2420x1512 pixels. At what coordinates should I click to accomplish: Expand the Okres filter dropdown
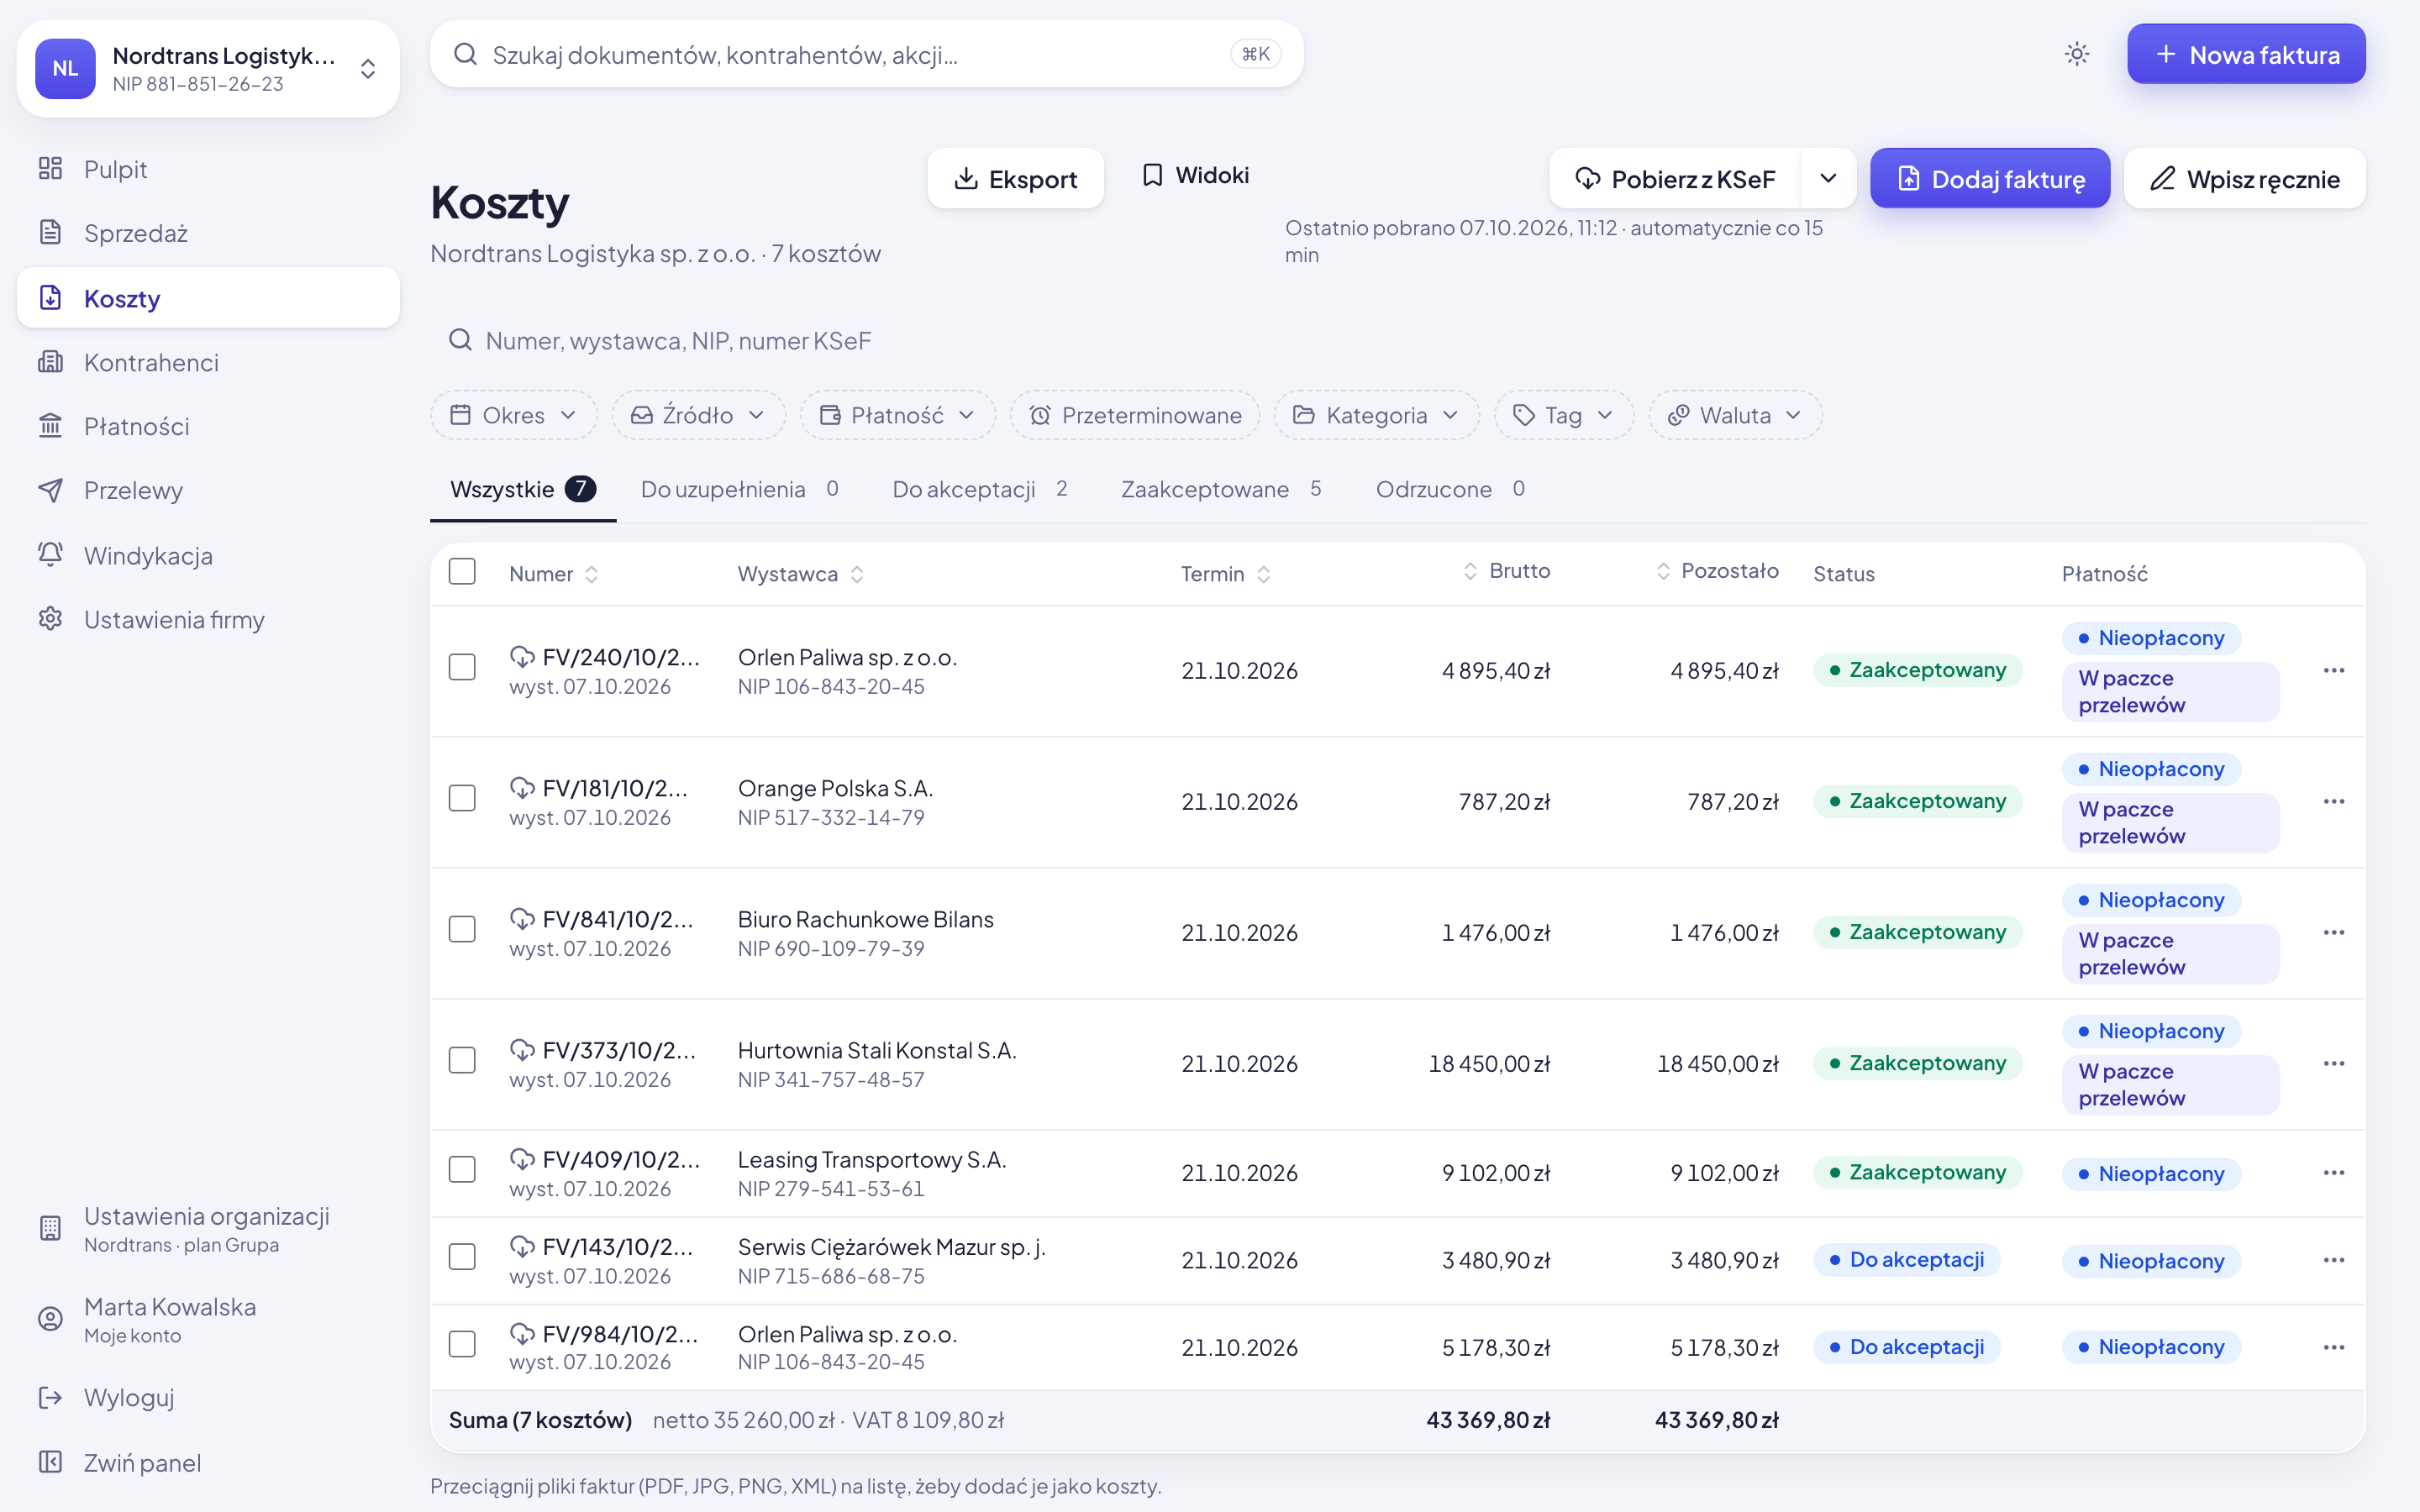pos(513,415)
